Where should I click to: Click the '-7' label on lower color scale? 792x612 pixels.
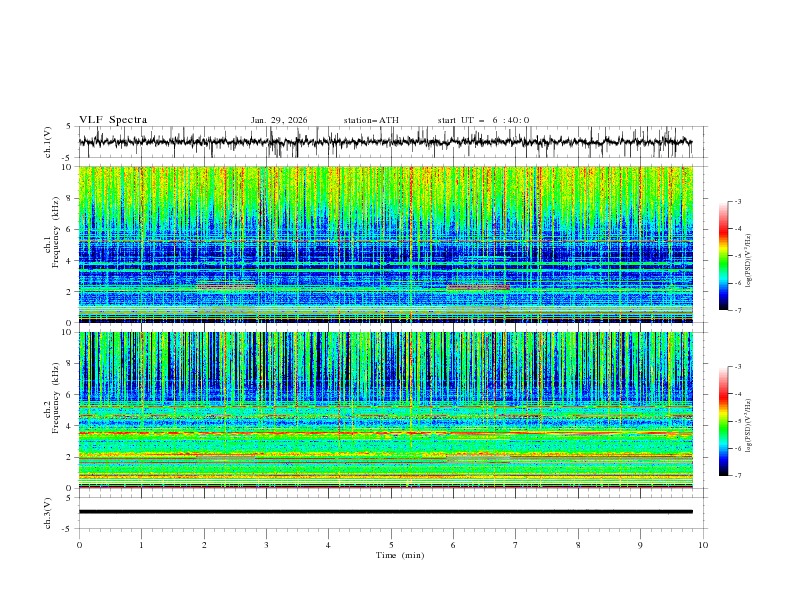737,476
